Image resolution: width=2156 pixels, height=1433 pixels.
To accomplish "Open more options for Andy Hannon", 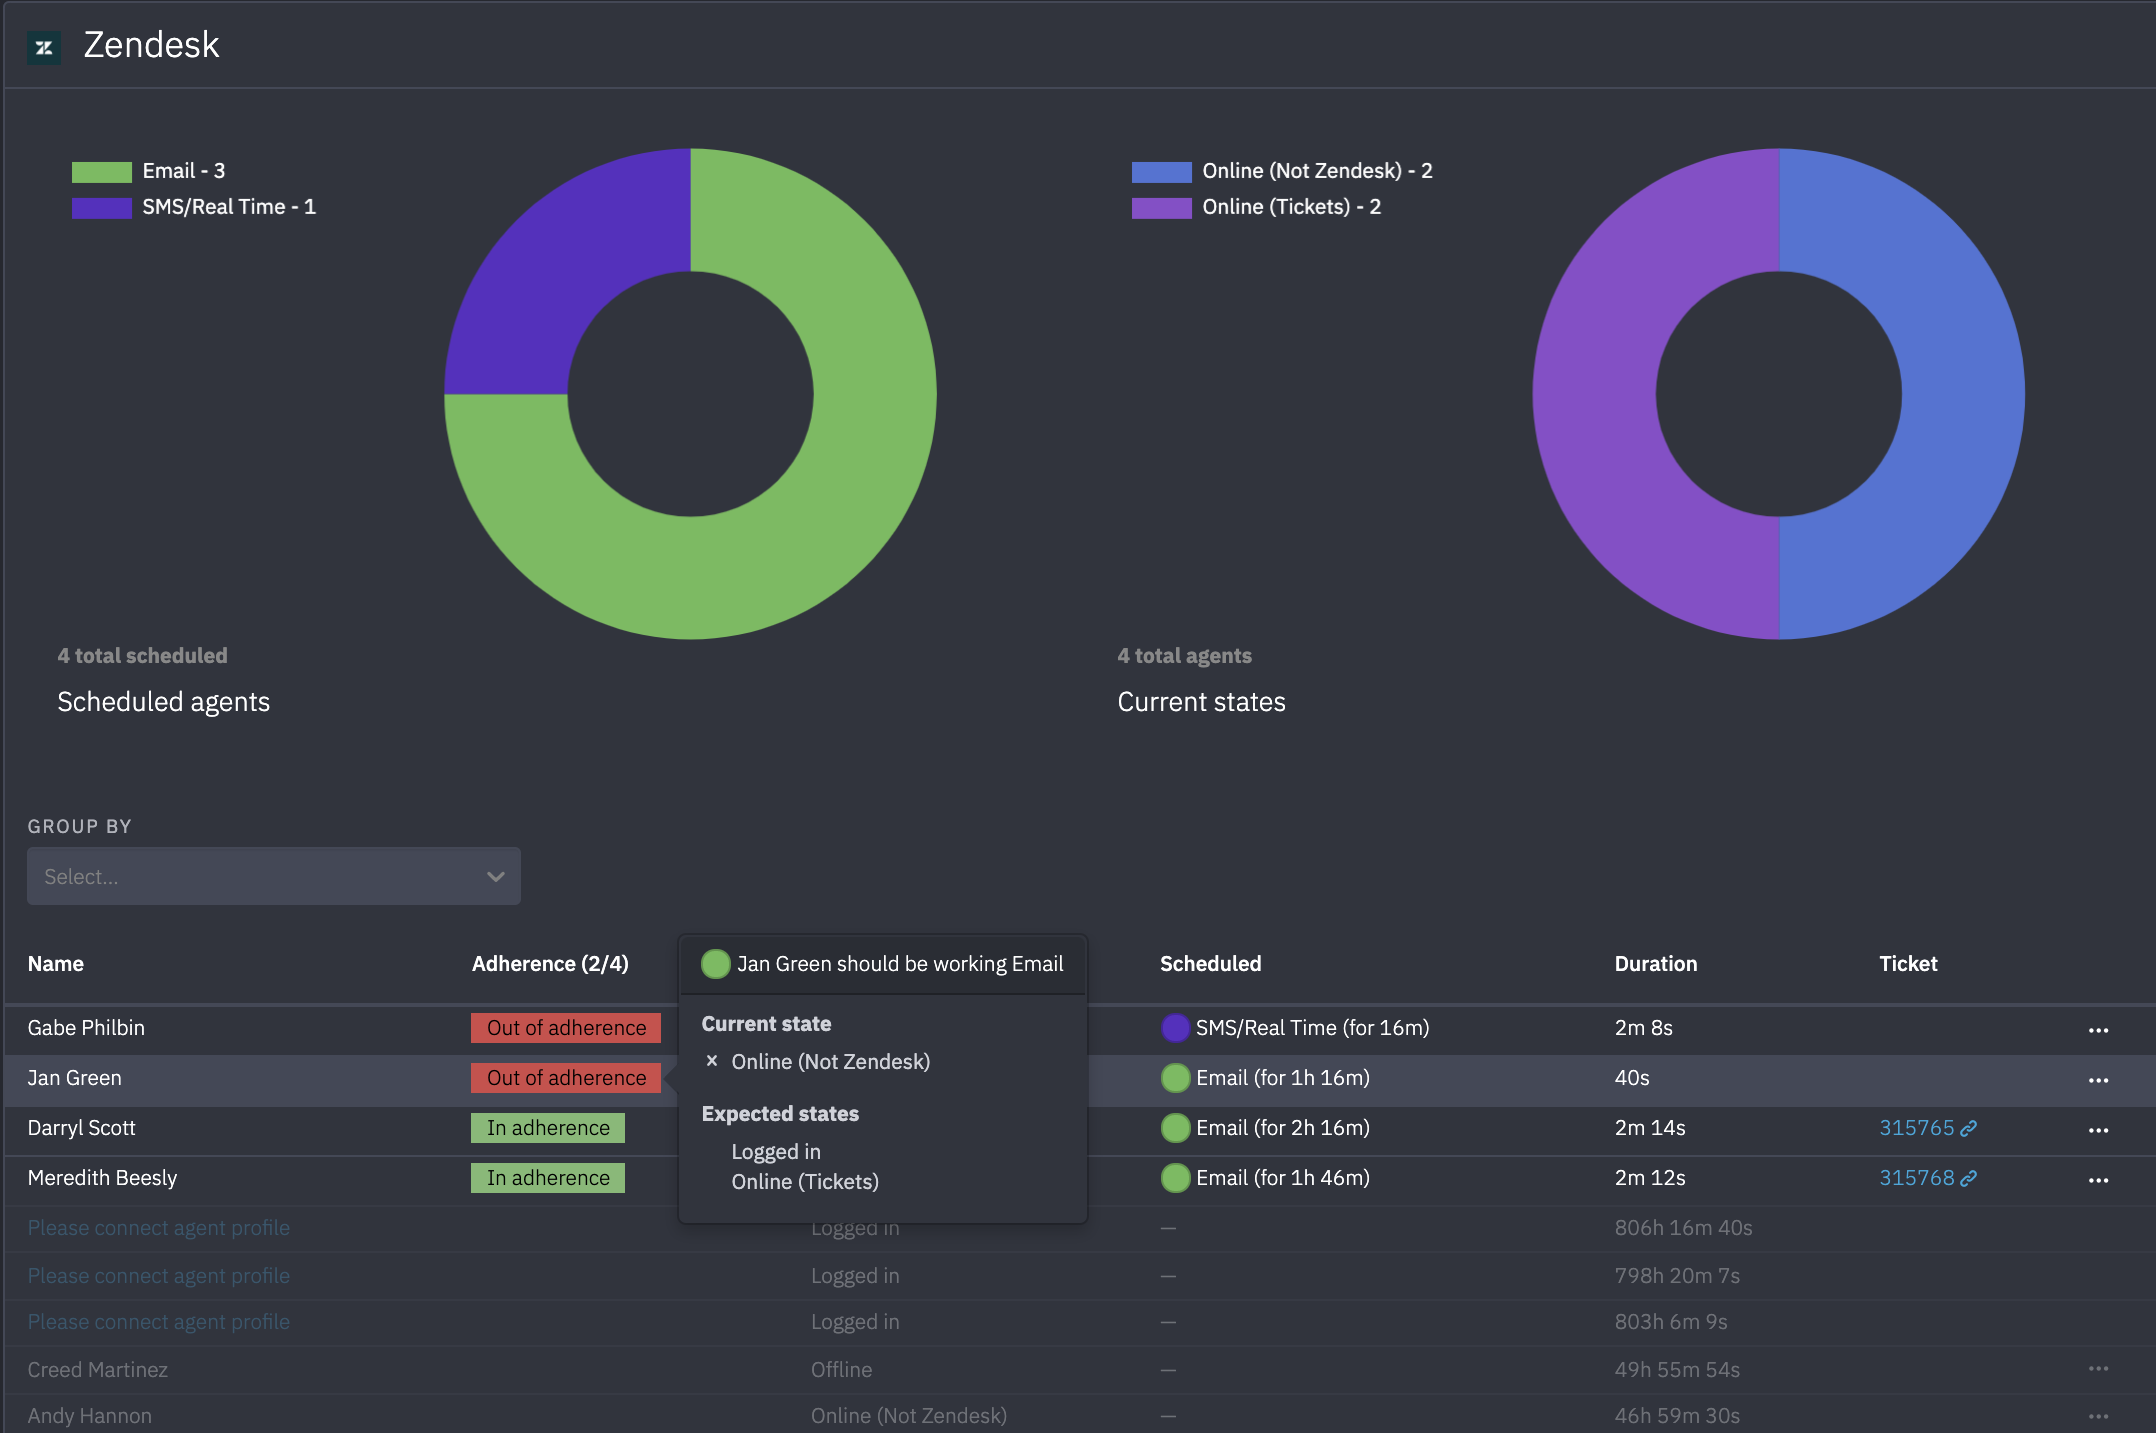I will point(2098,1416).
